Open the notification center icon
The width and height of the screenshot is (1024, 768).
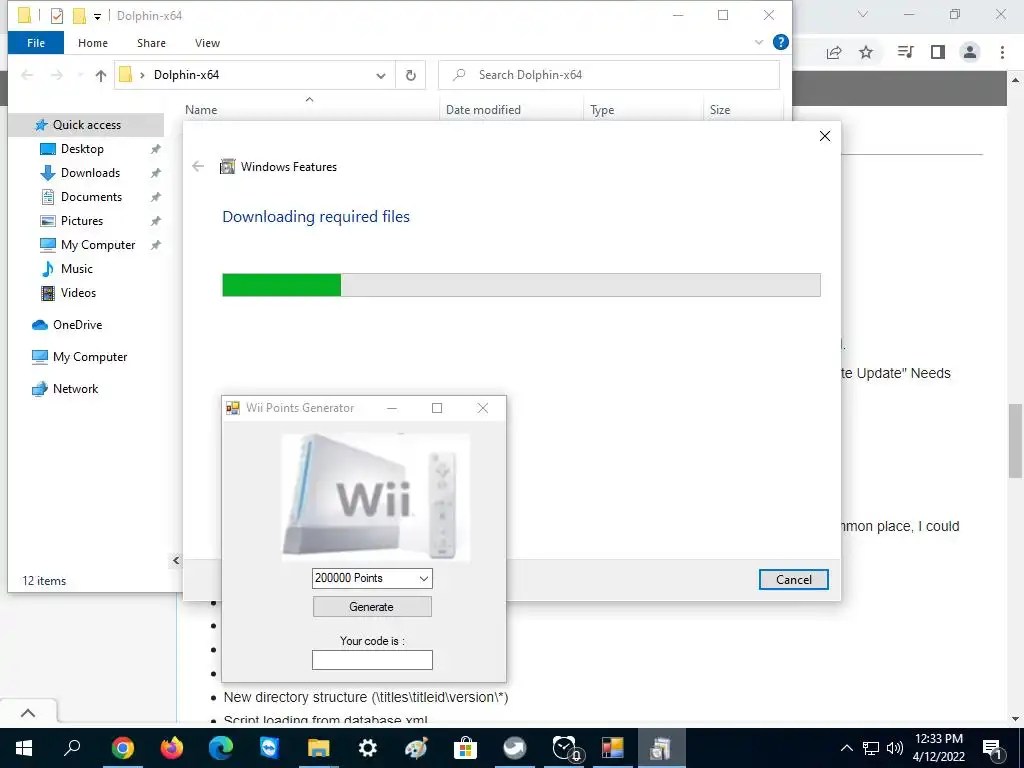(x=992, y=748)
